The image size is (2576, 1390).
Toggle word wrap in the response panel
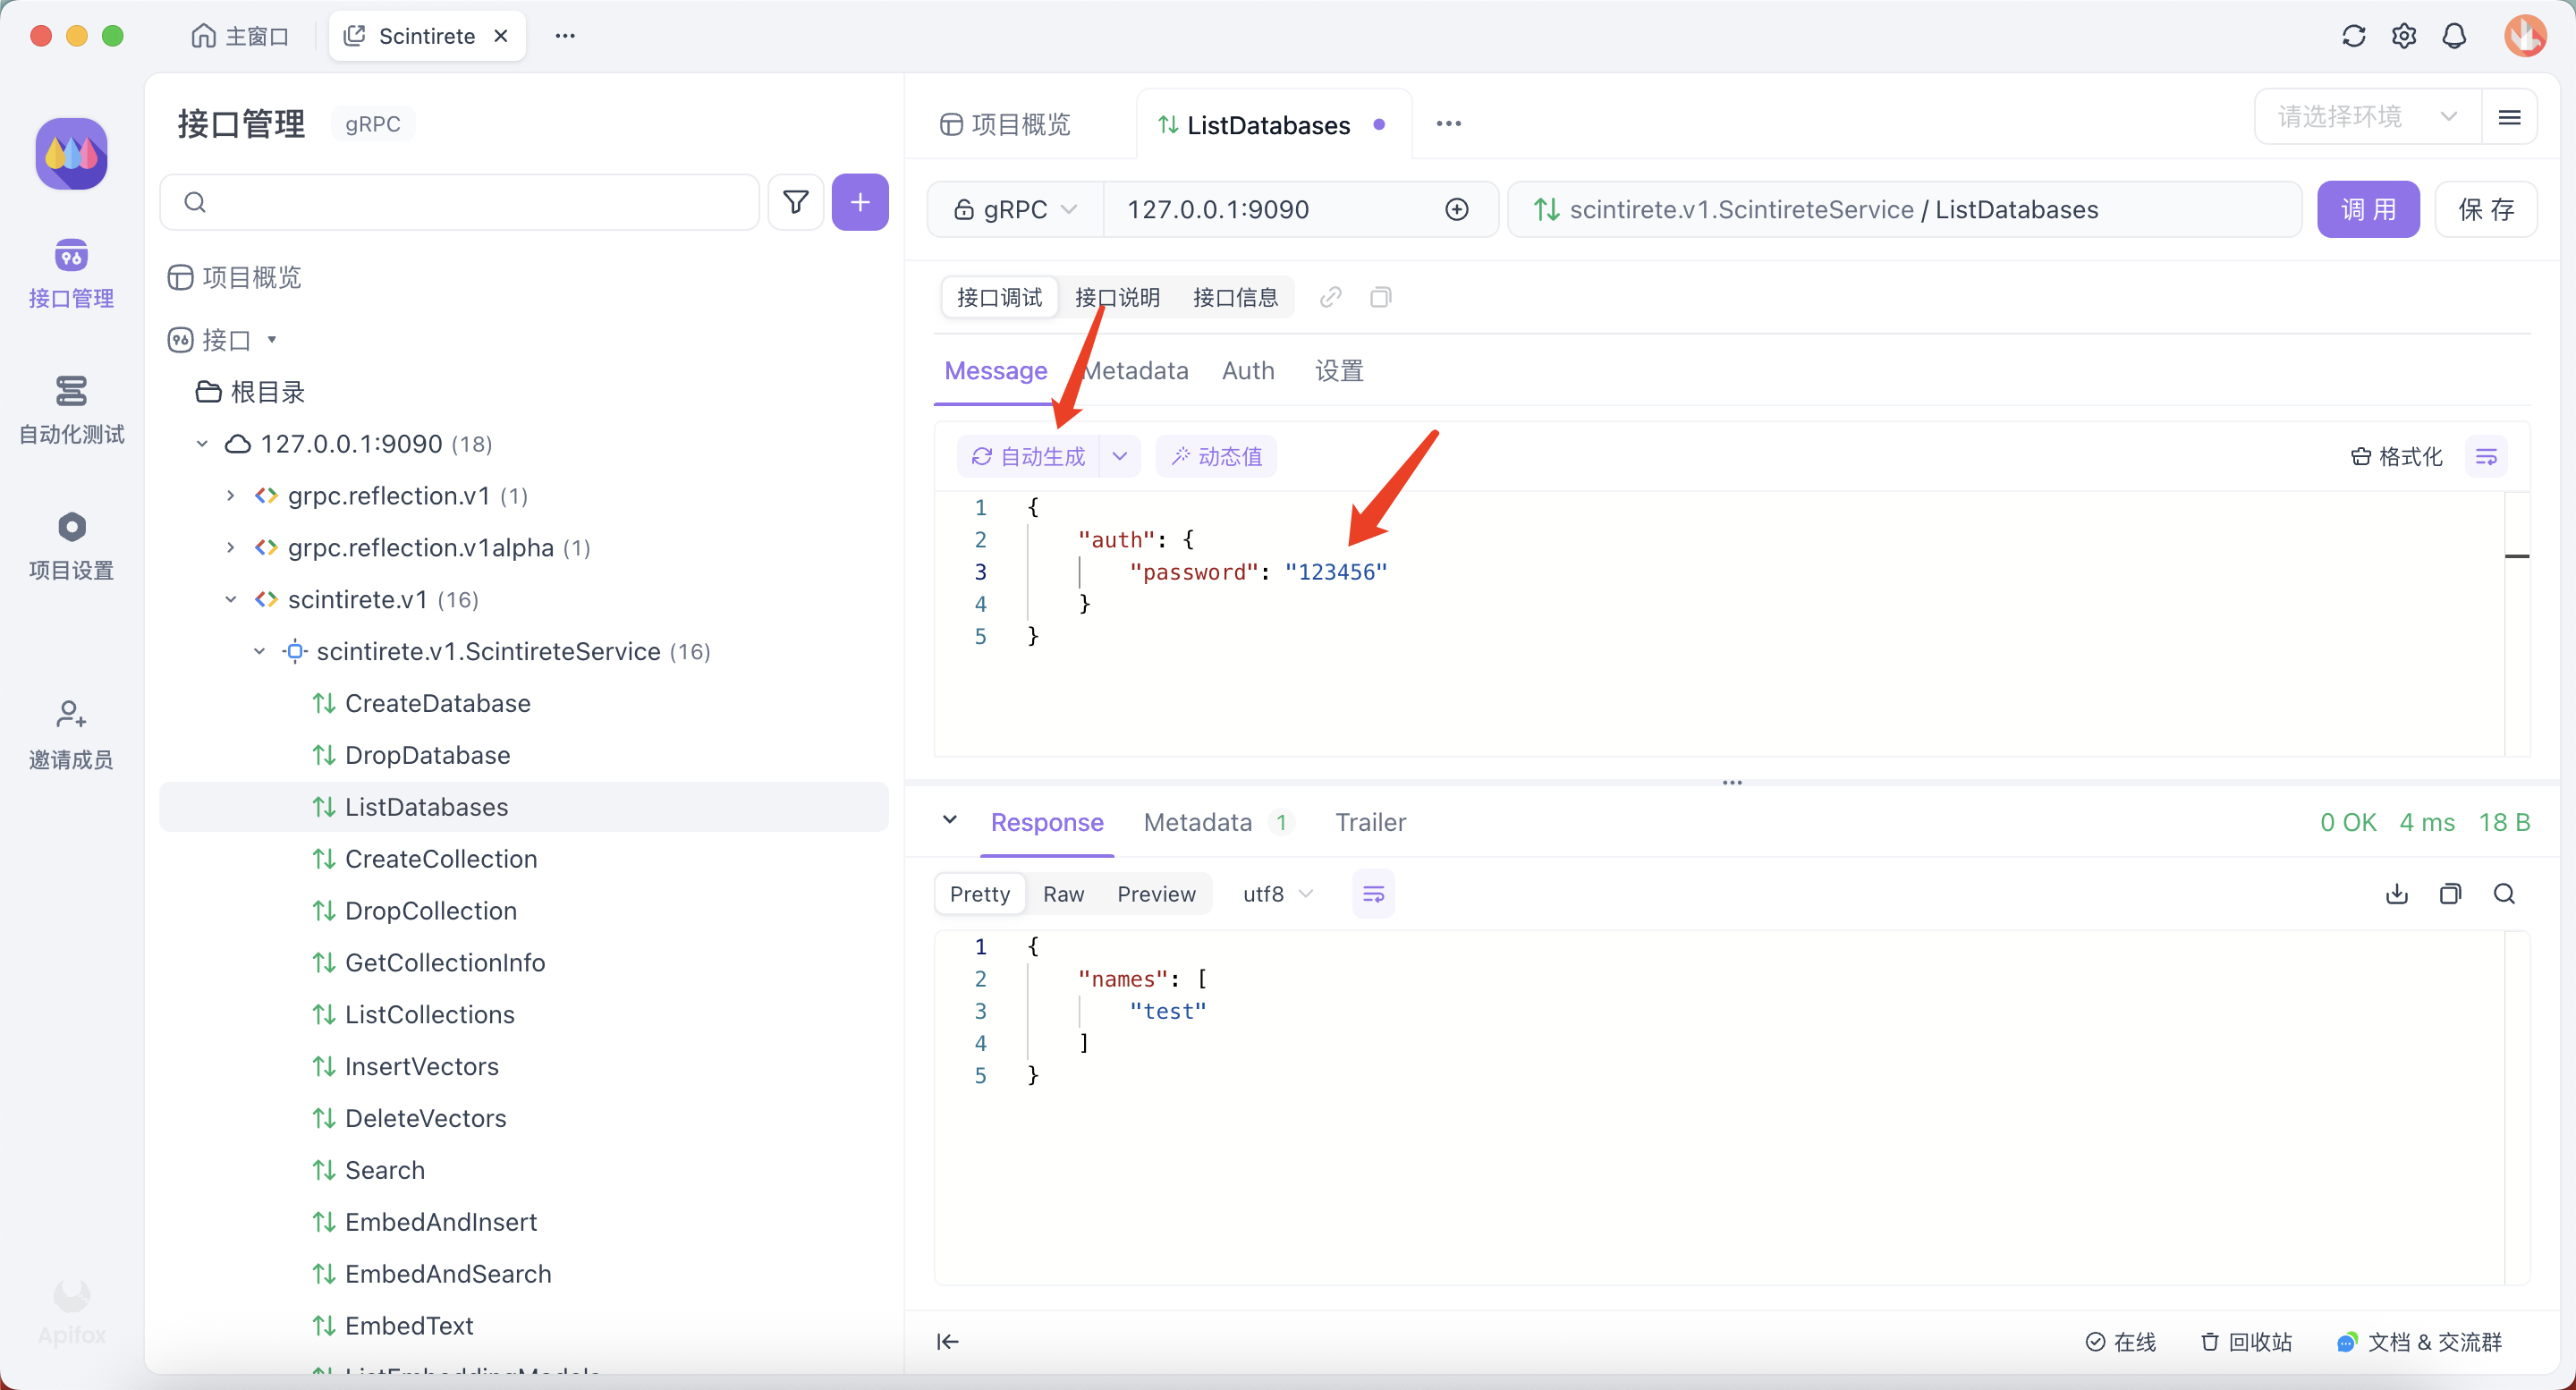(1373, 894)
